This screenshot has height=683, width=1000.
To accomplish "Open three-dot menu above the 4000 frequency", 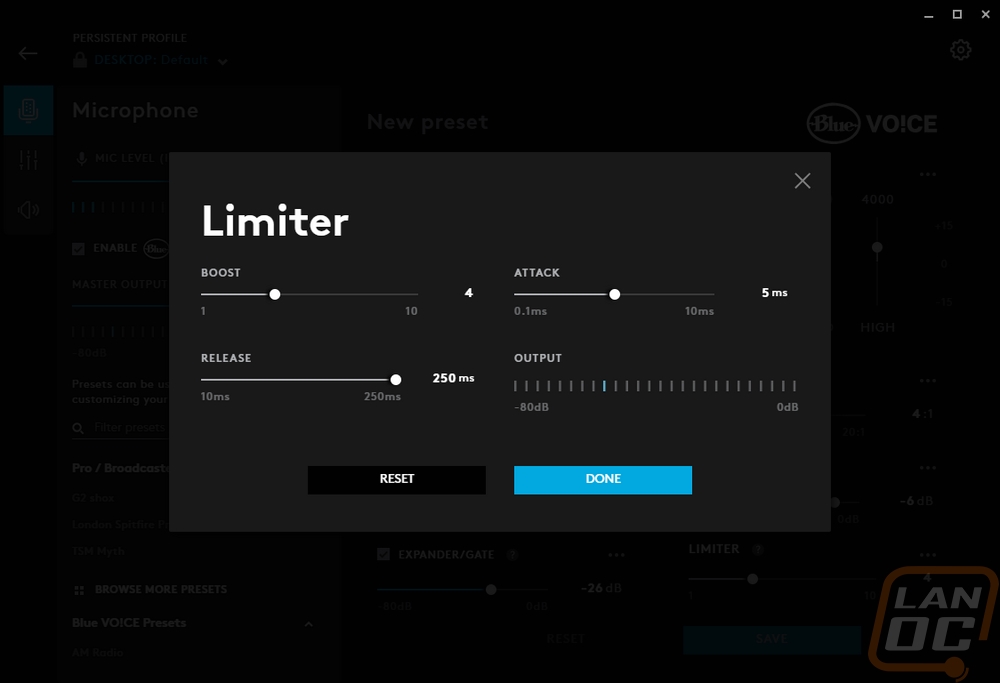I will (x=928, y=174).
